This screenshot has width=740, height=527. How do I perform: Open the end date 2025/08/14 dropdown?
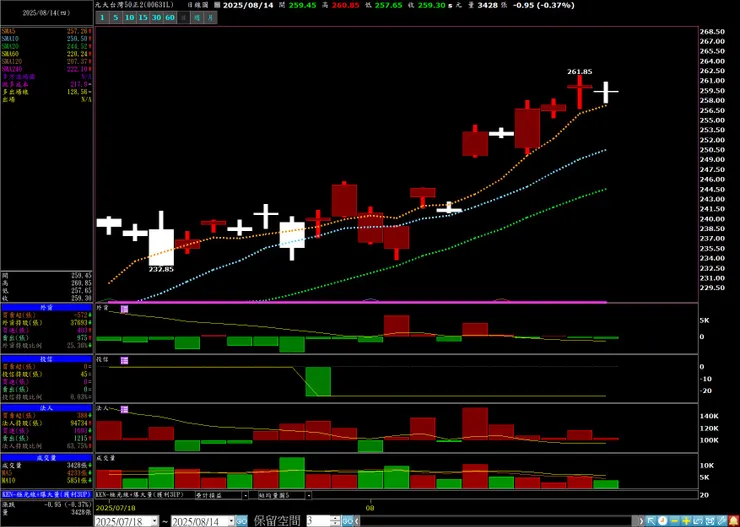(x=231, y=521)
